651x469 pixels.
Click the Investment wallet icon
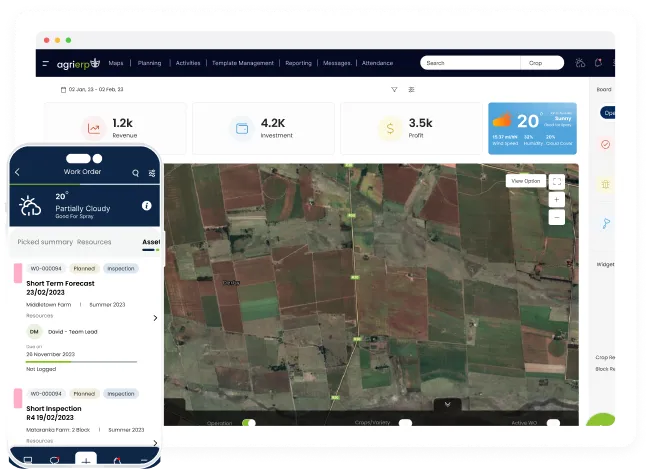click(x=242, y=129)
